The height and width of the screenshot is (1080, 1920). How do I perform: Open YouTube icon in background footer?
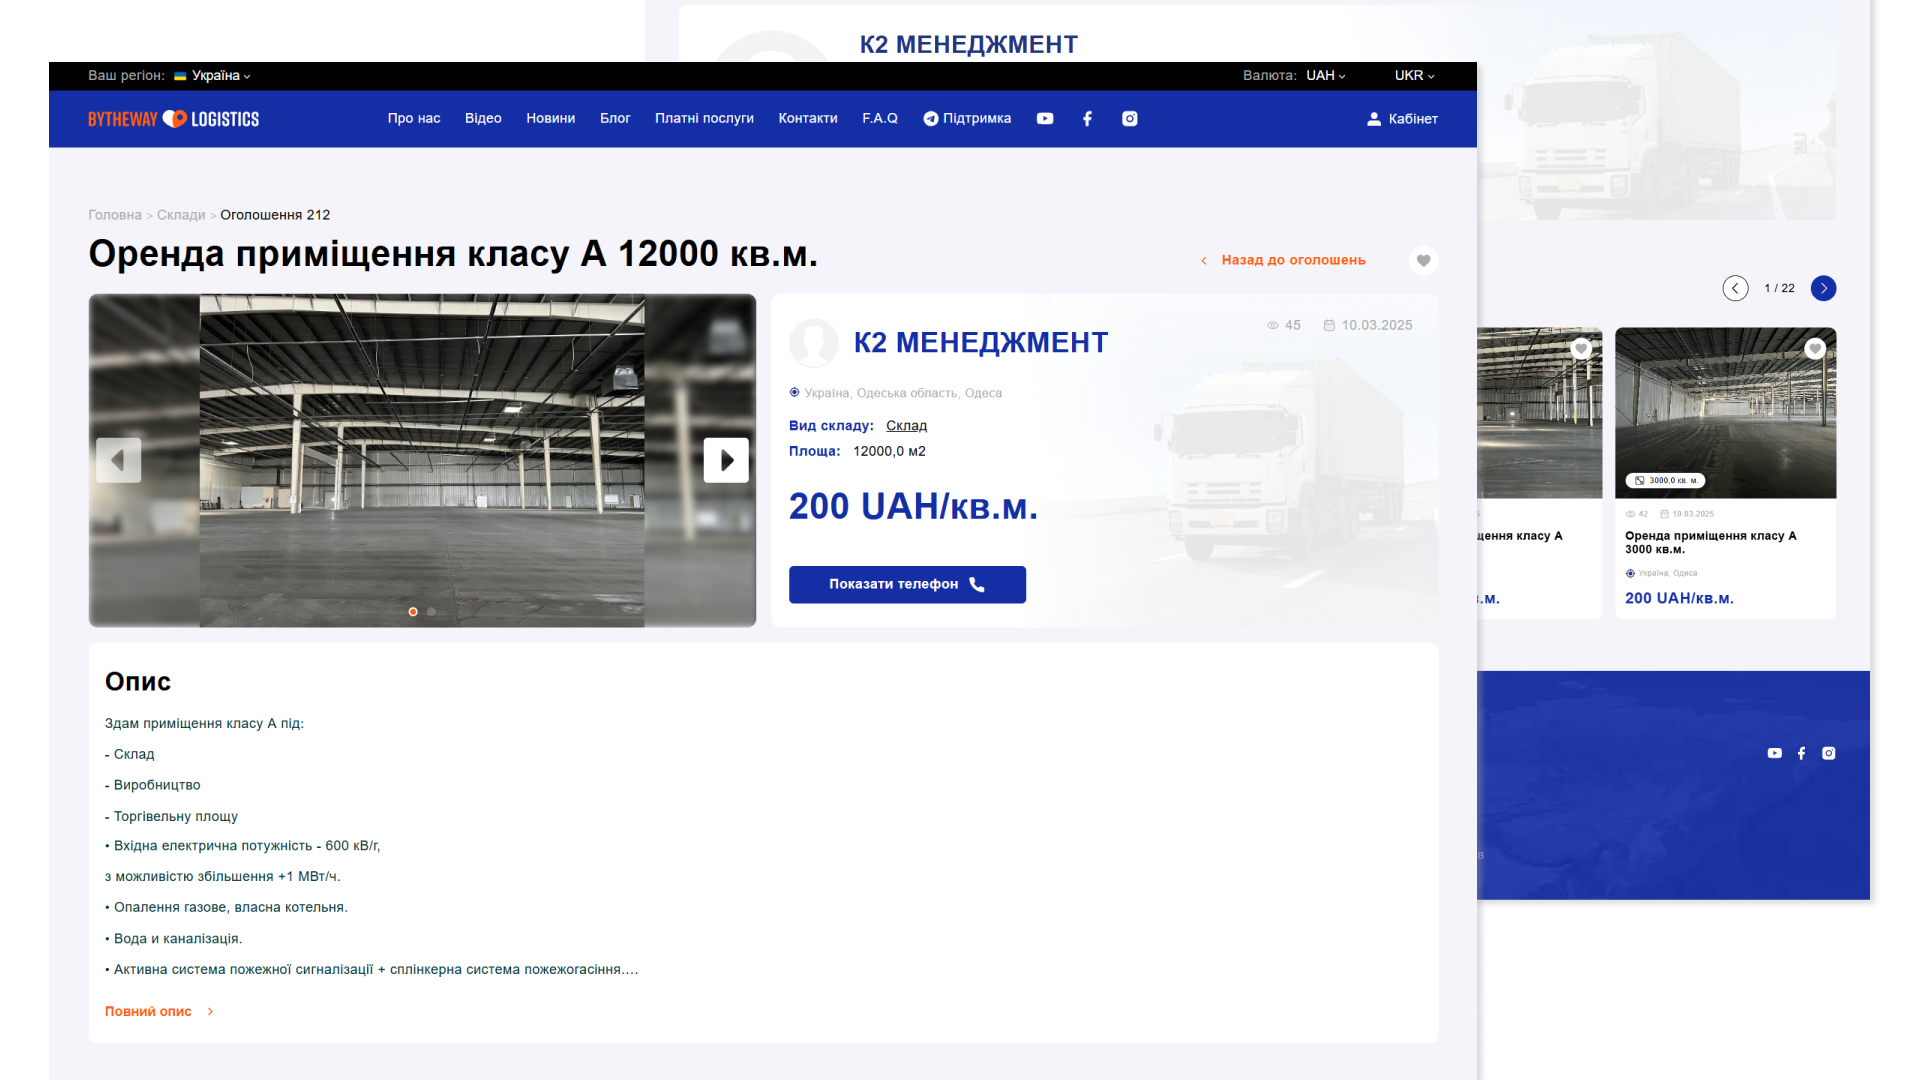click(x=1774, y=753)
